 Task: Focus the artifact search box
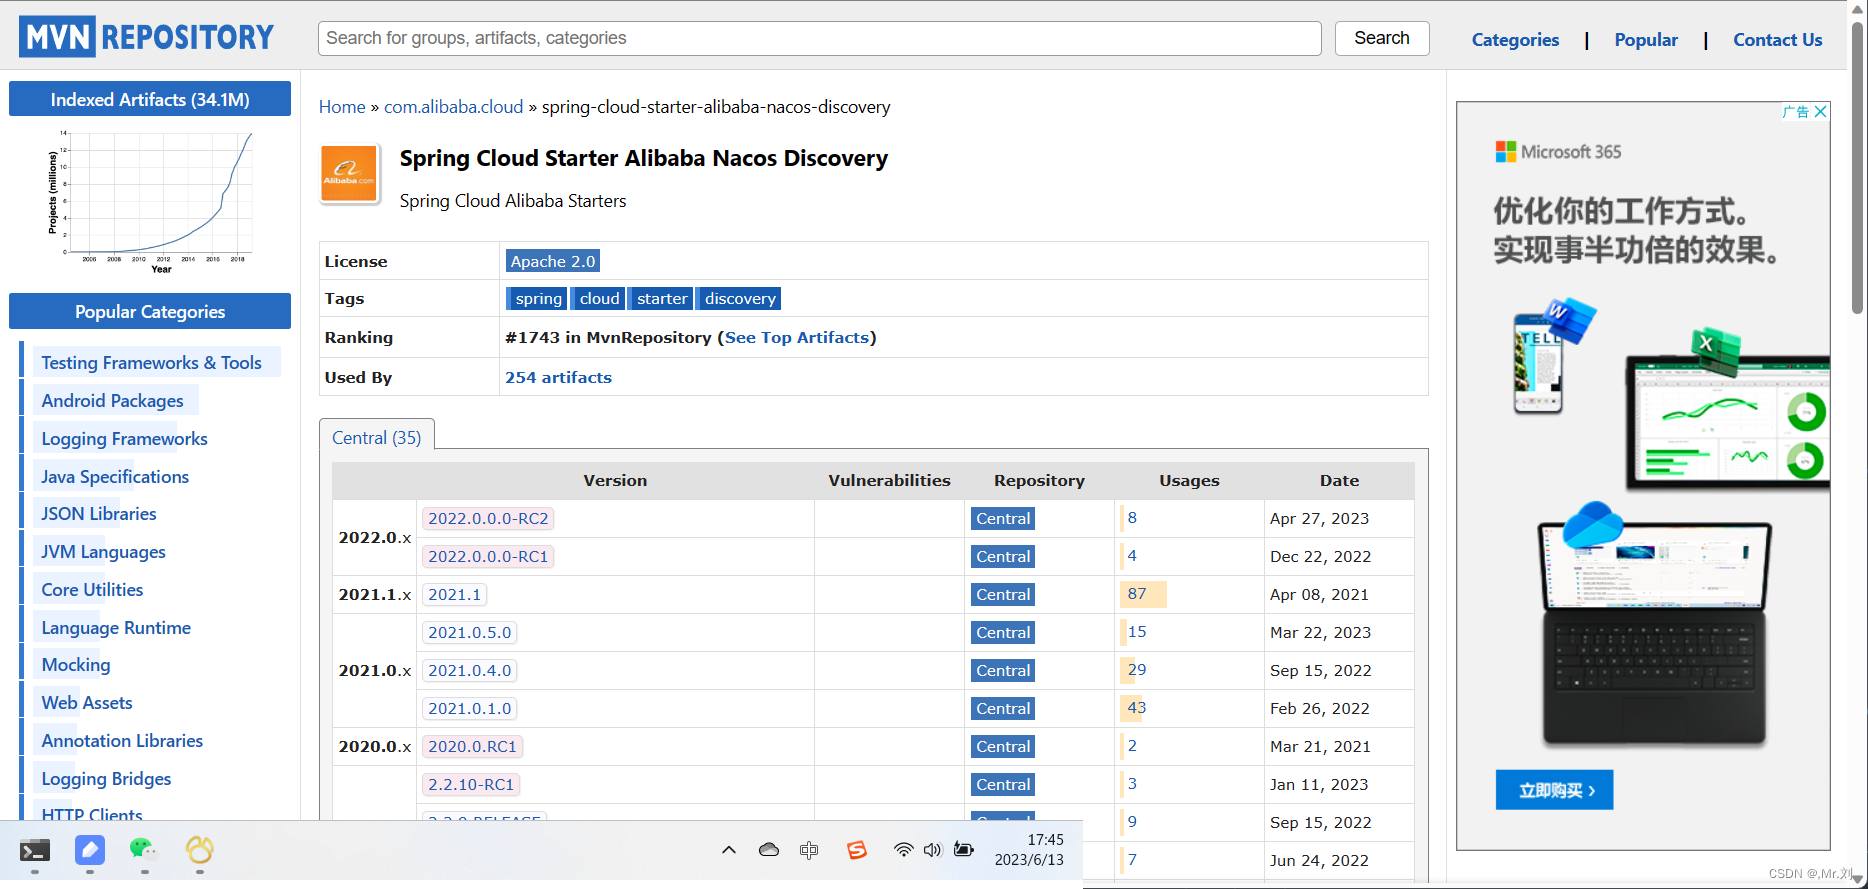820,38
